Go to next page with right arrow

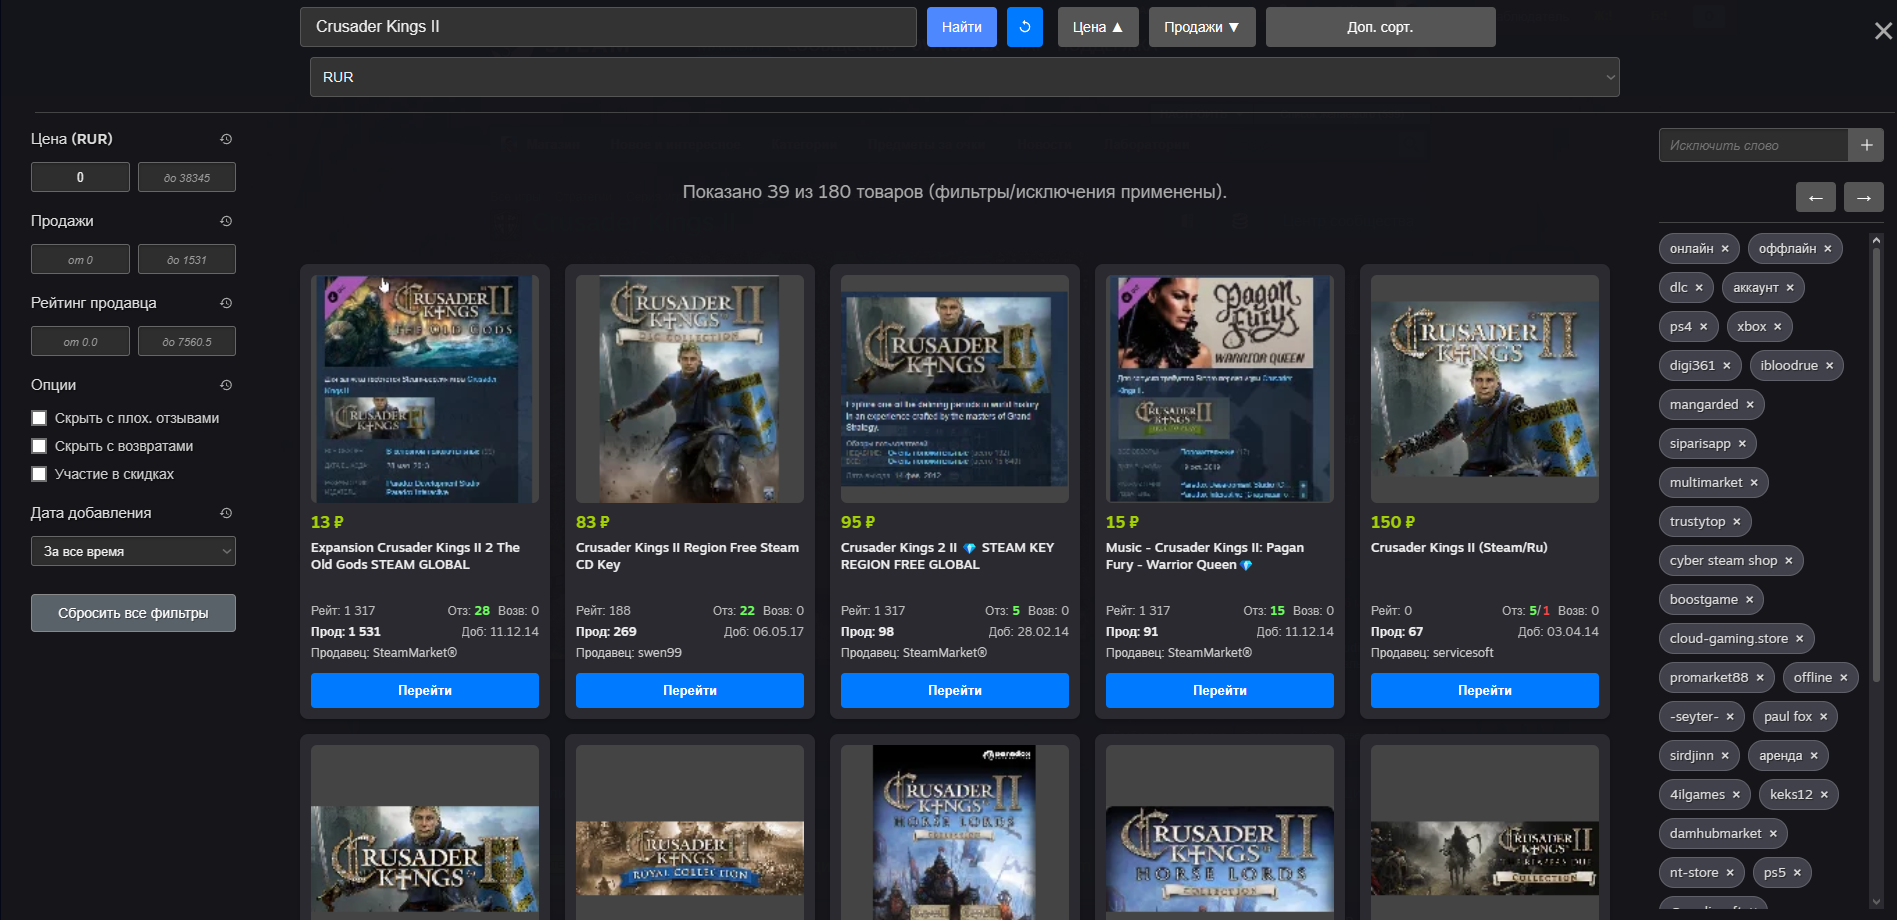1864,197
